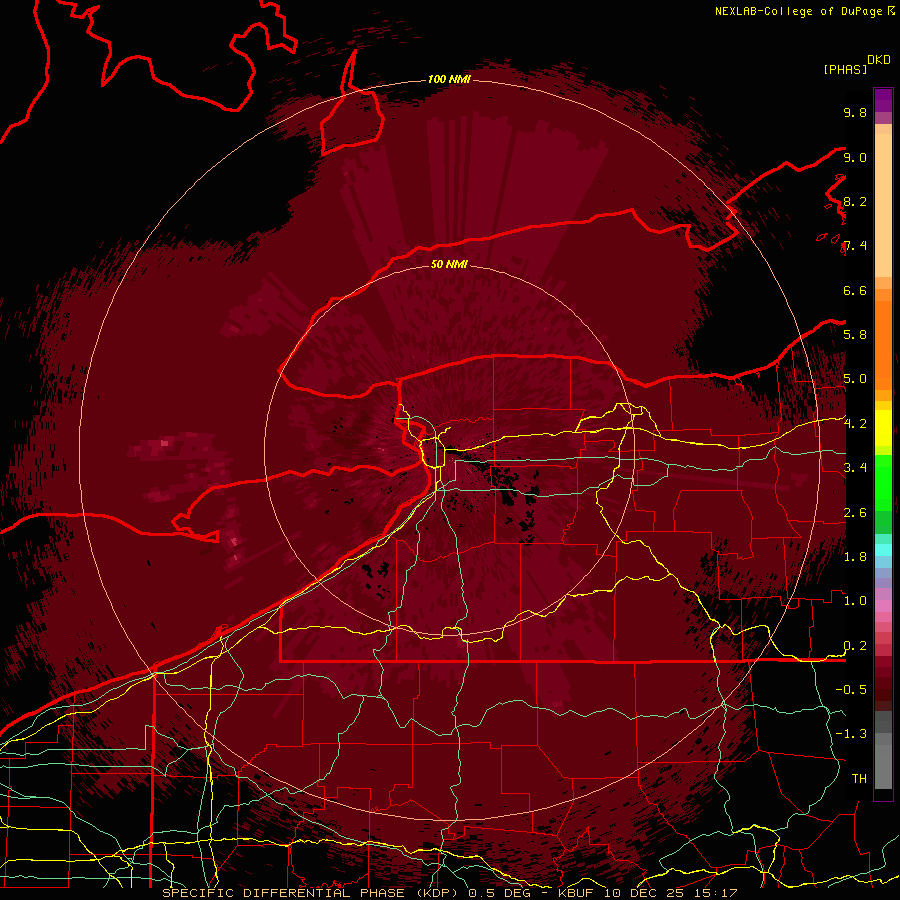Click the 5.0 legend value
This screenshot has height=900, width=900.
(855, 379)
